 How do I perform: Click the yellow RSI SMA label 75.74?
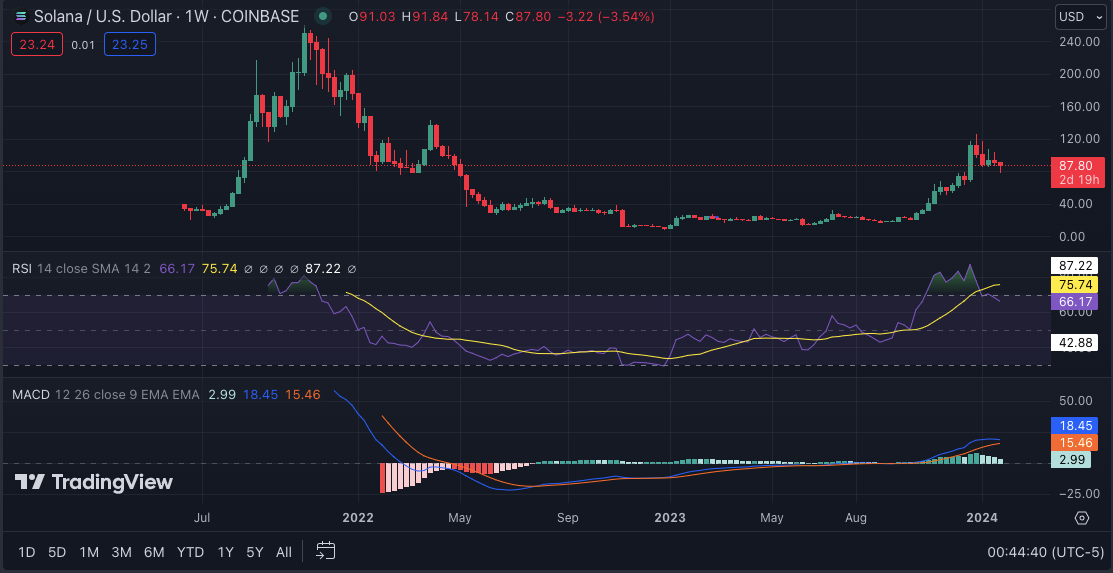tap(1074, 284)
